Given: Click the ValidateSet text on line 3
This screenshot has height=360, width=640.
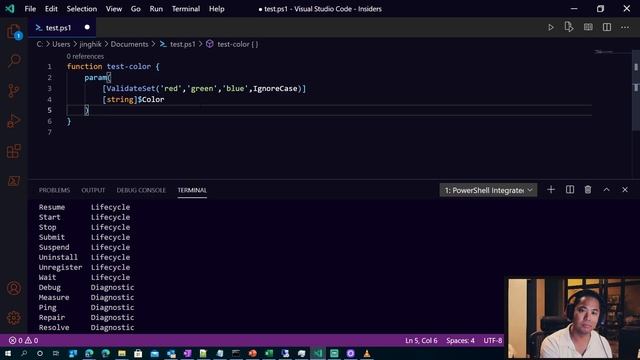Looking at the screenshot, I should [x=131, y=89].
